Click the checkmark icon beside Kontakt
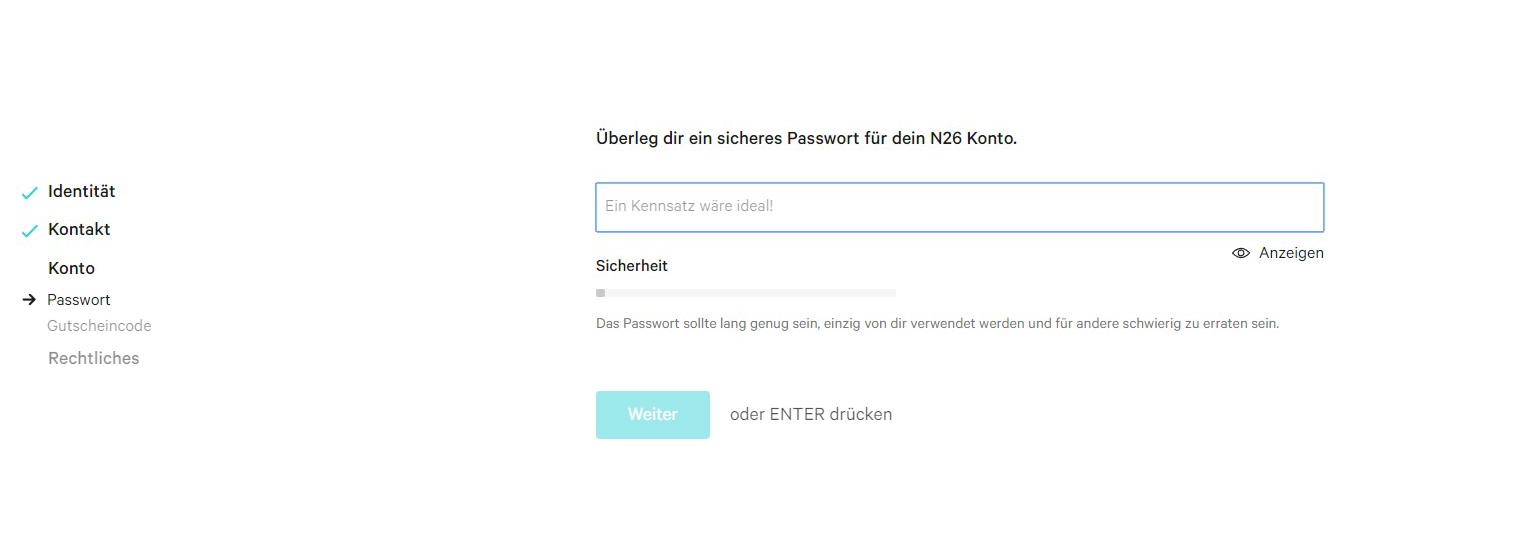This screenshot has height=555, width=1536. 29,231
